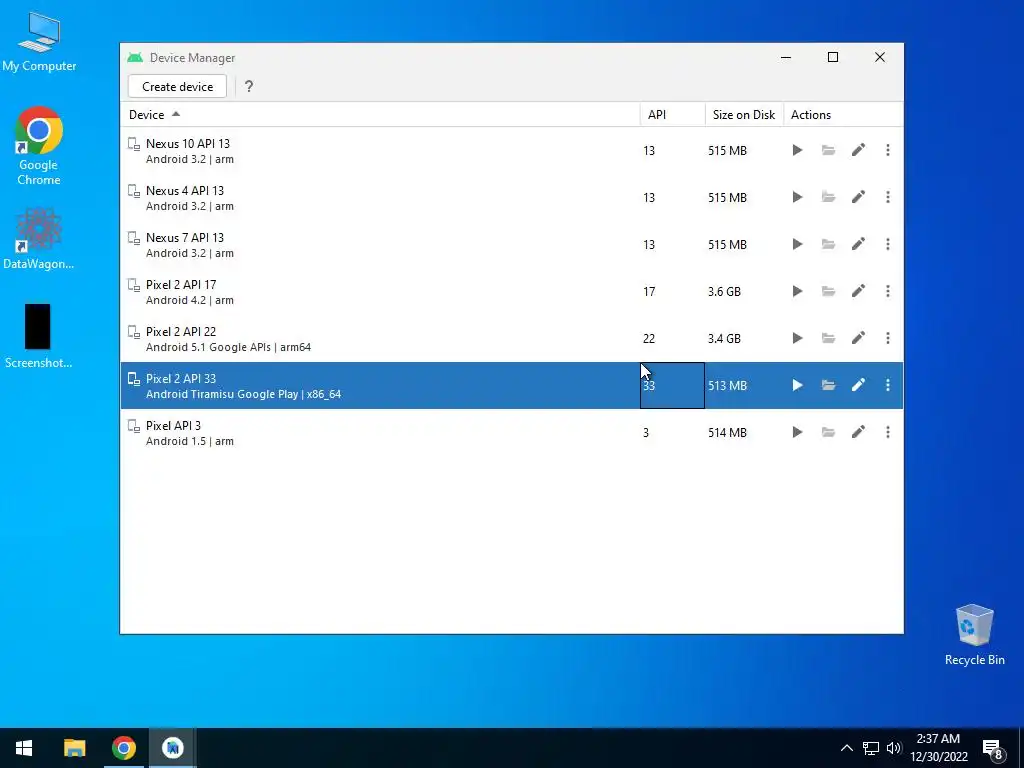Click the volume speaker tray icon
This screenshot has height=768, width=1024.
pos(894,748)
